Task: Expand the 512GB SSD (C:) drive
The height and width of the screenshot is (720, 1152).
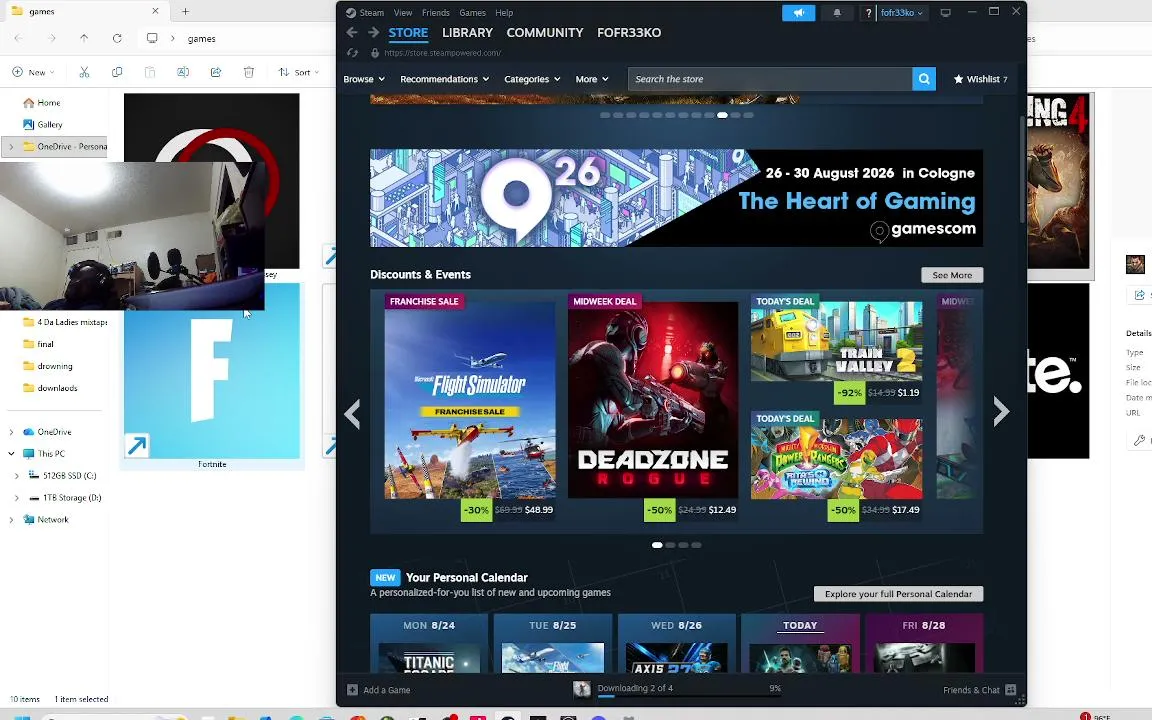Action: tap(17, 476)
